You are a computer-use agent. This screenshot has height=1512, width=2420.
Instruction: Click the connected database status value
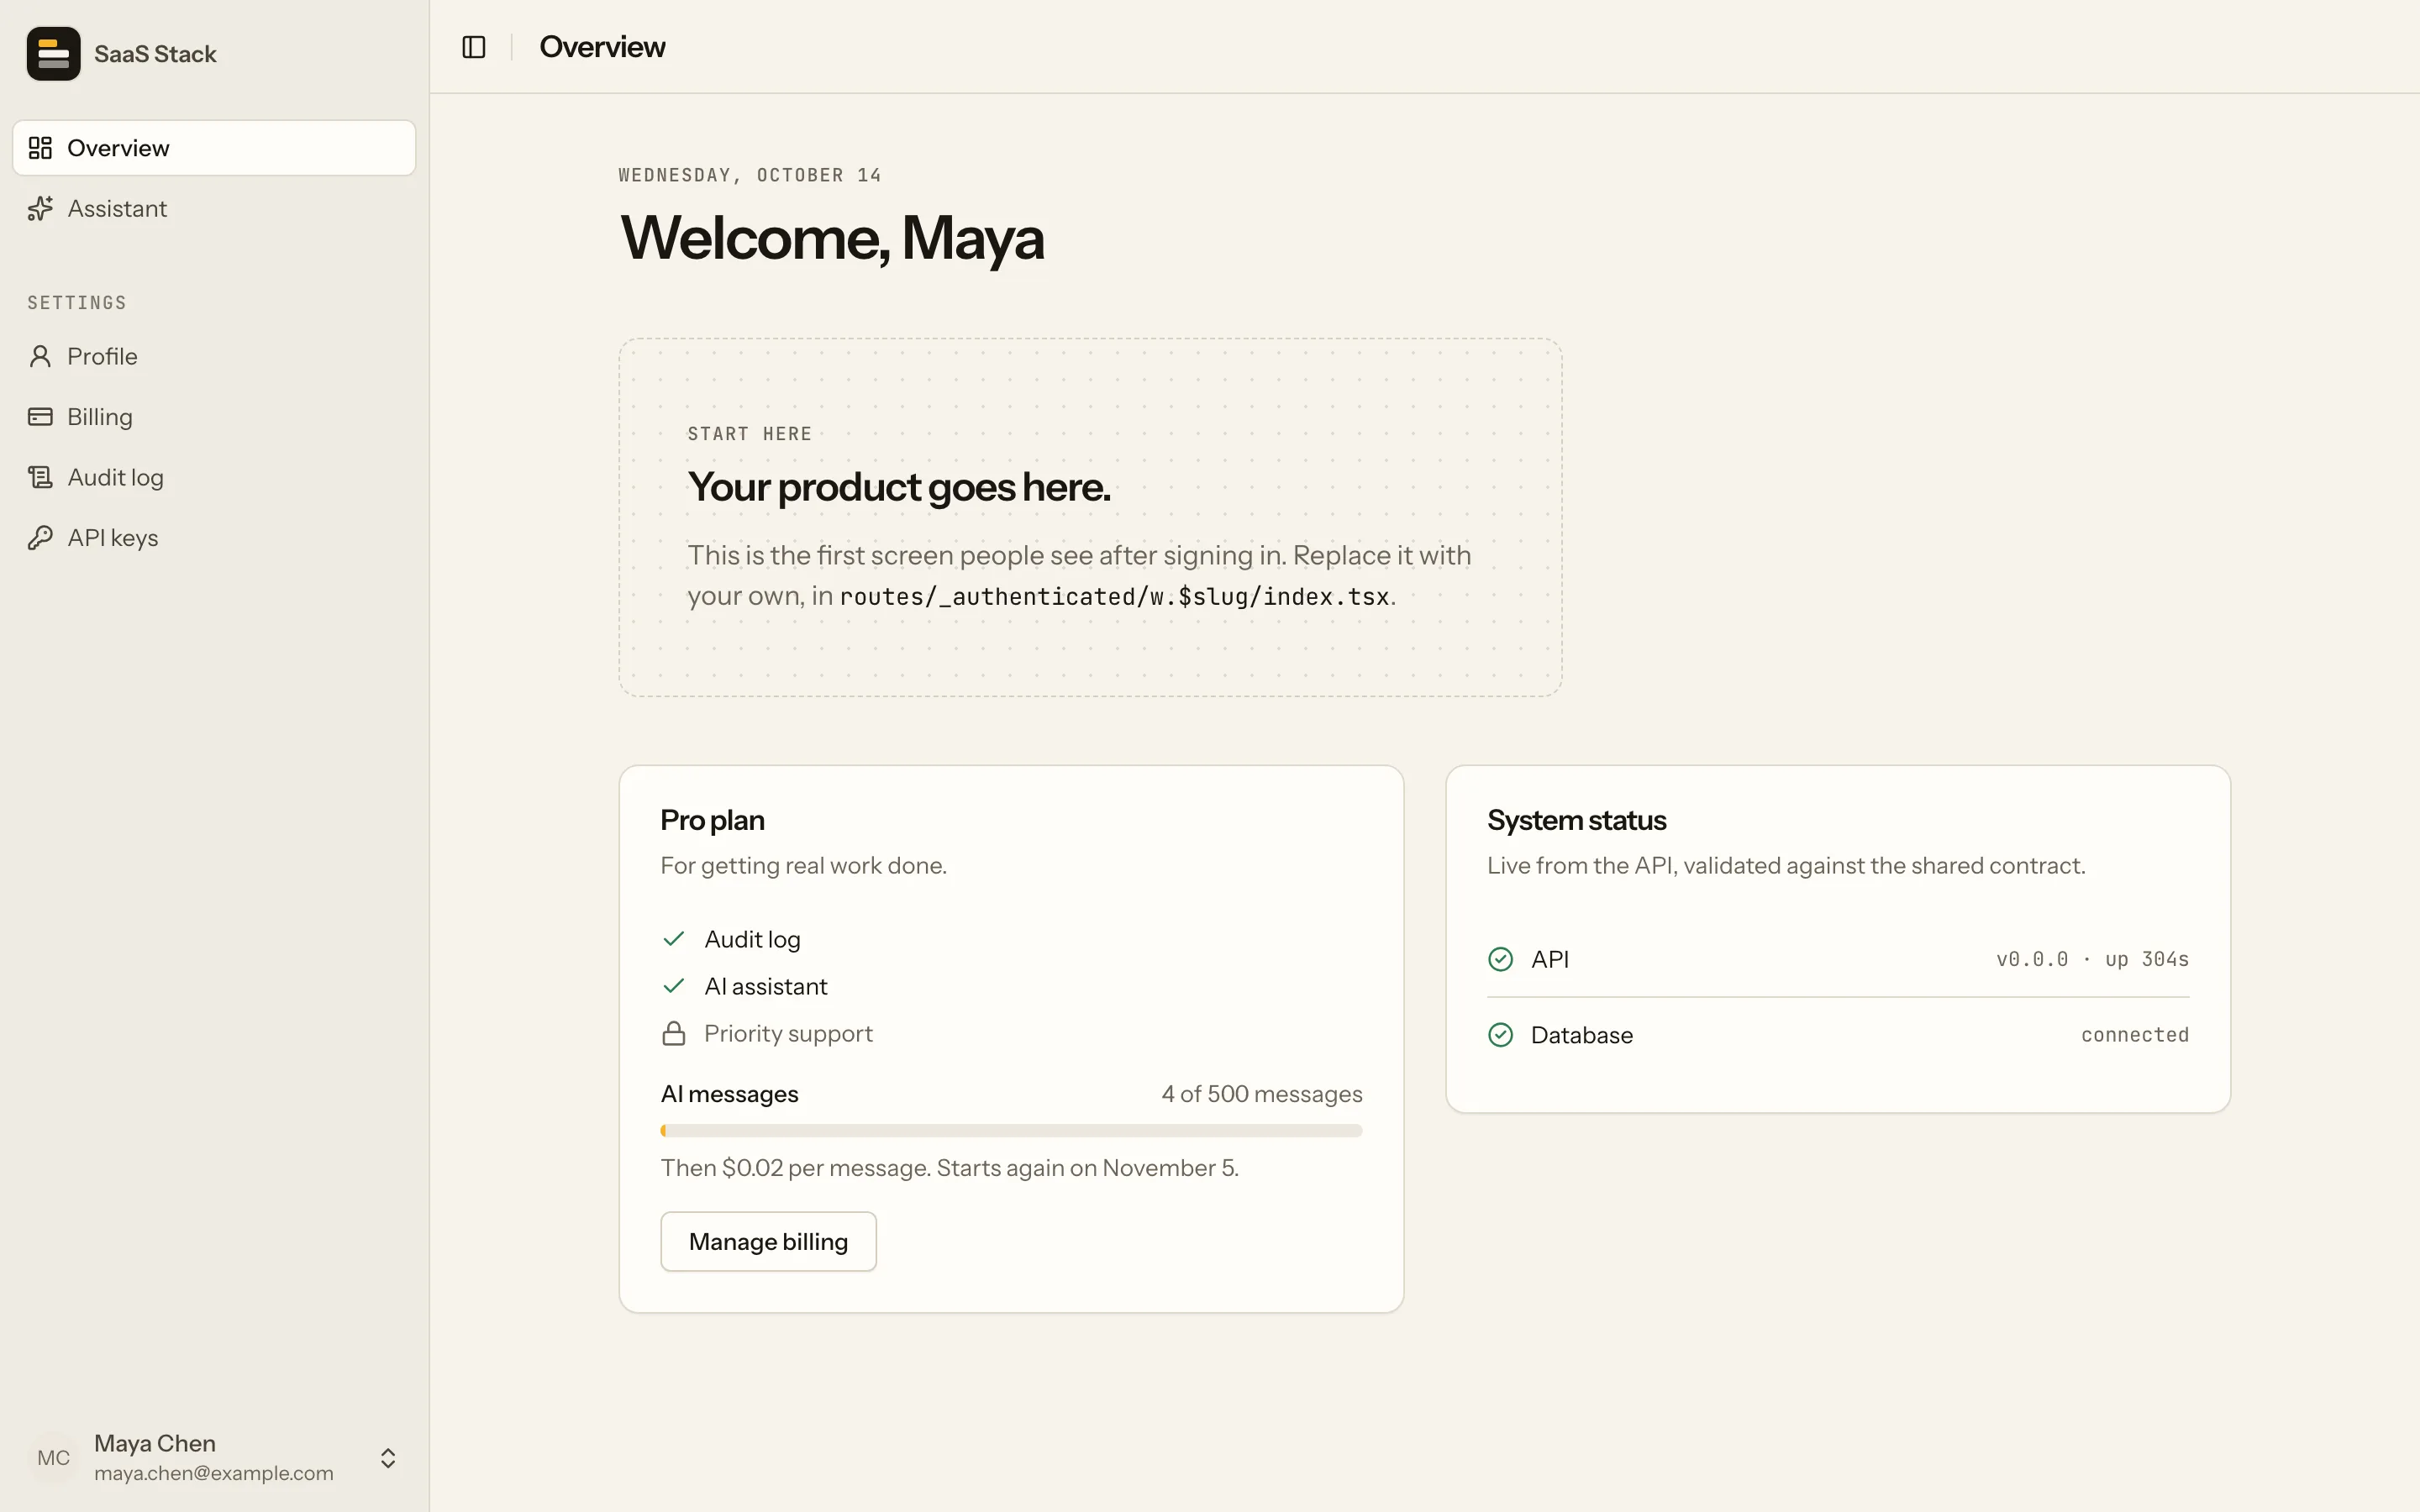click(2135, 1035)
